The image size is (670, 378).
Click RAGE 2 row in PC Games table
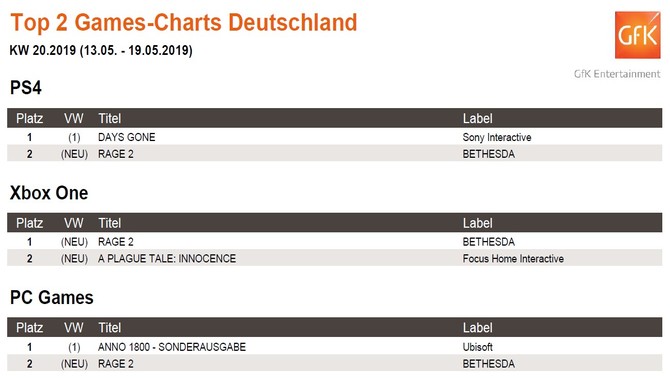[x=335, y=363]
